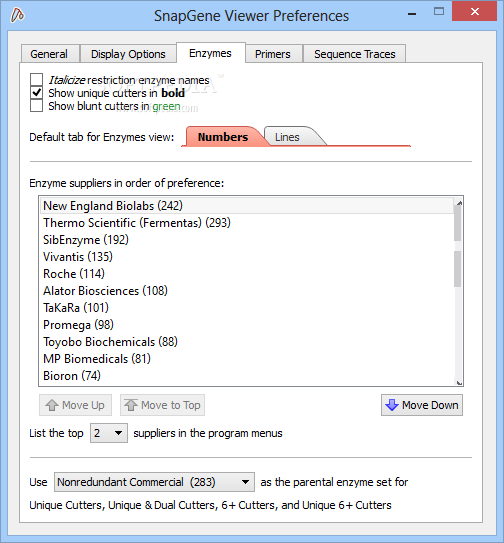This screenshot has width=504, height=543.
Task: Open the Nonredundant Commercial enzyme set dropdown
Action: click(x=154, y=482)
